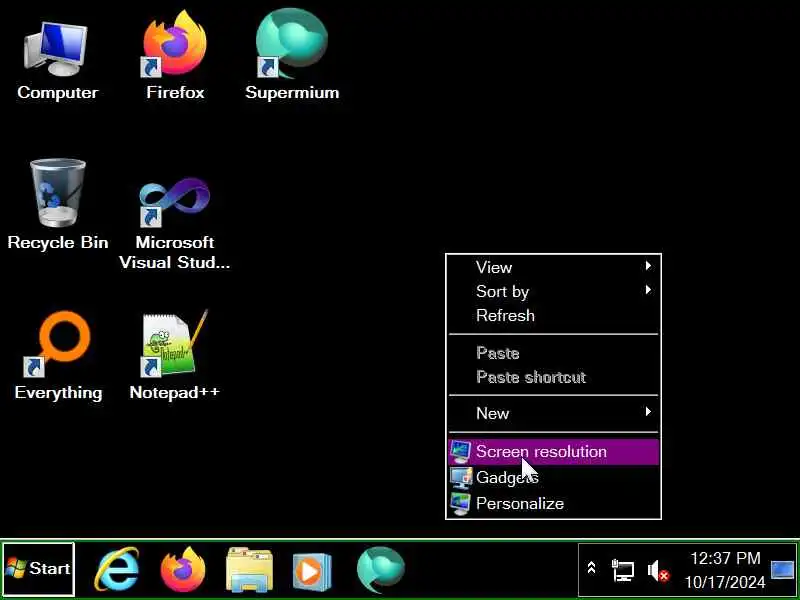Expand the New submenu
Screen dimensions: 800x600
pos(554,413)
